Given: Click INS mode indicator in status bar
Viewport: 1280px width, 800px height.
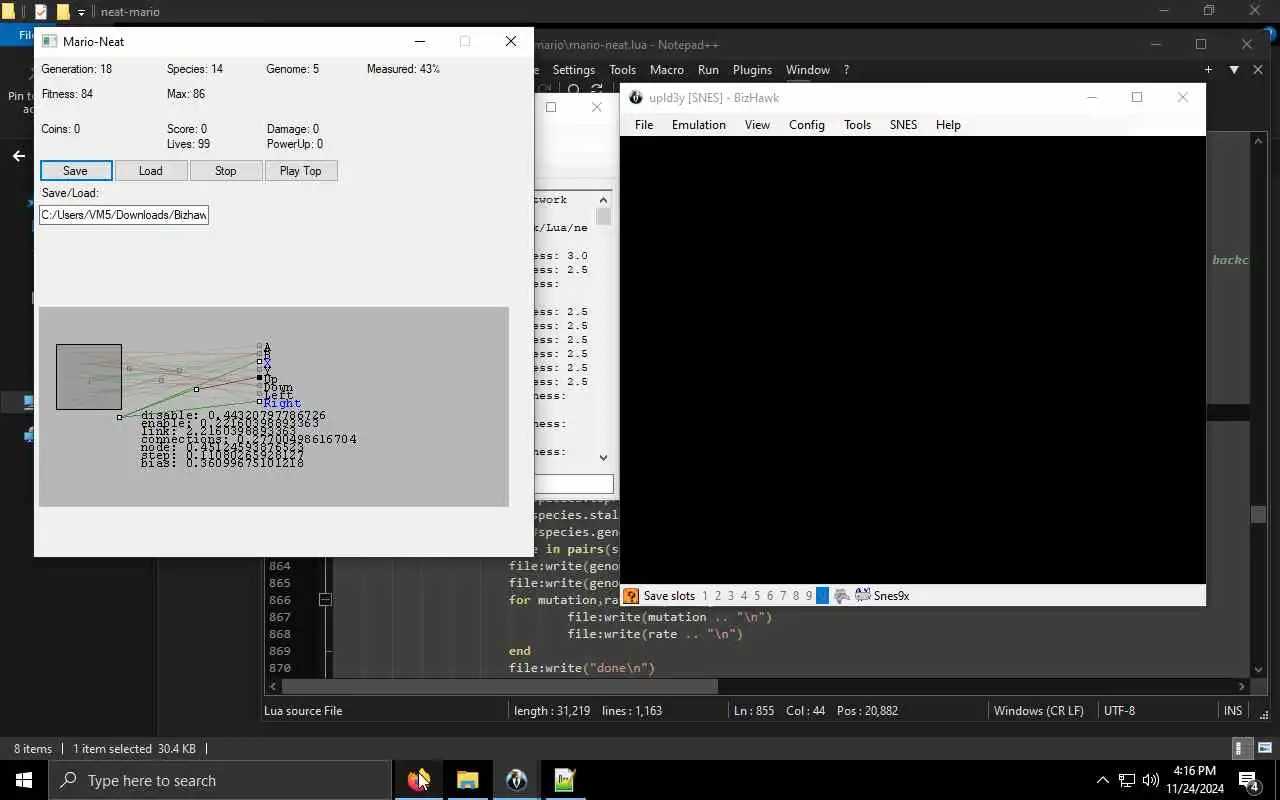Looking at the screenshot, I should tap(1233, 711).
